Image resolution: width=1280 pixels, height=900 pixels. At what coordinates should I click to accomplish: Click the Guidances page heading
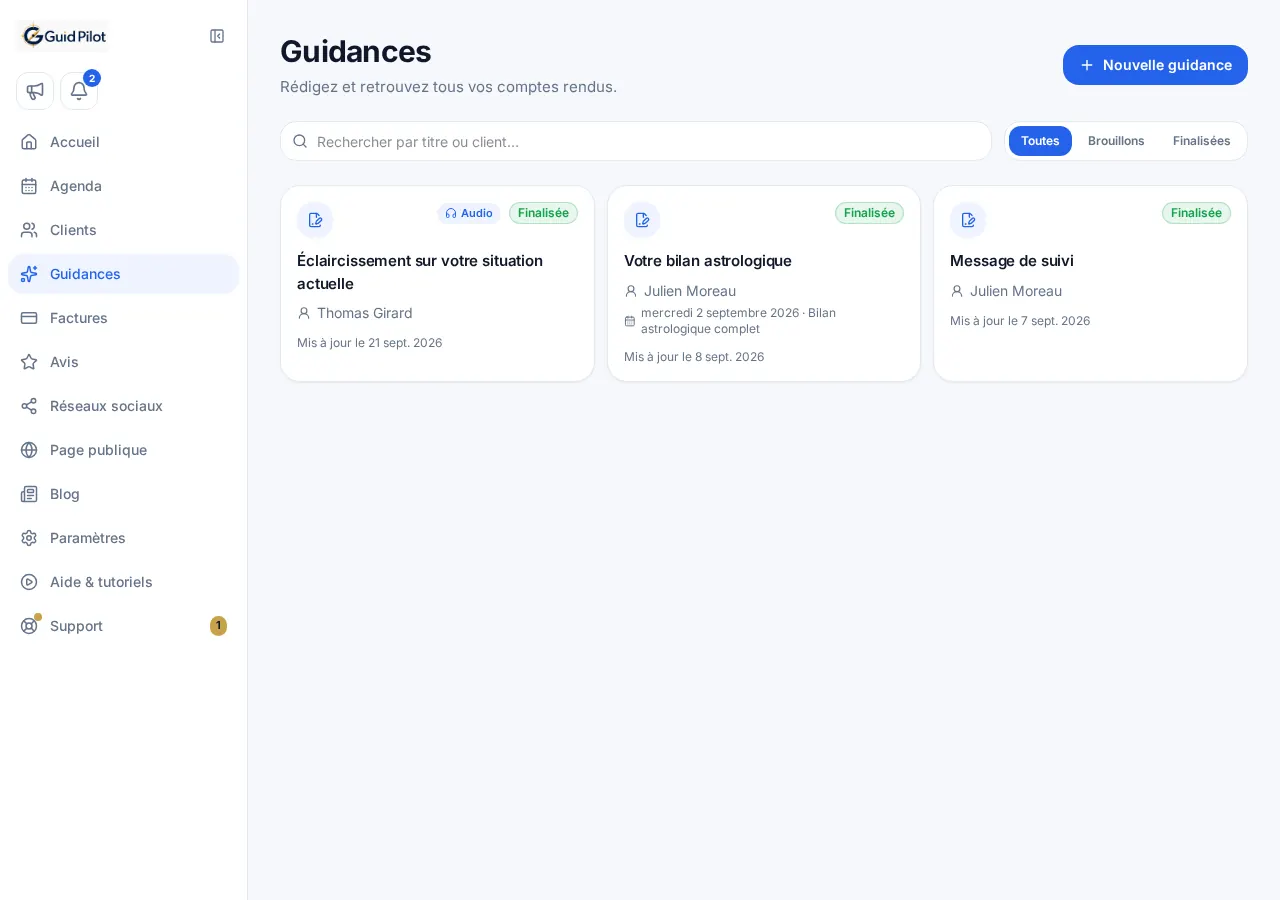[356, 51]
